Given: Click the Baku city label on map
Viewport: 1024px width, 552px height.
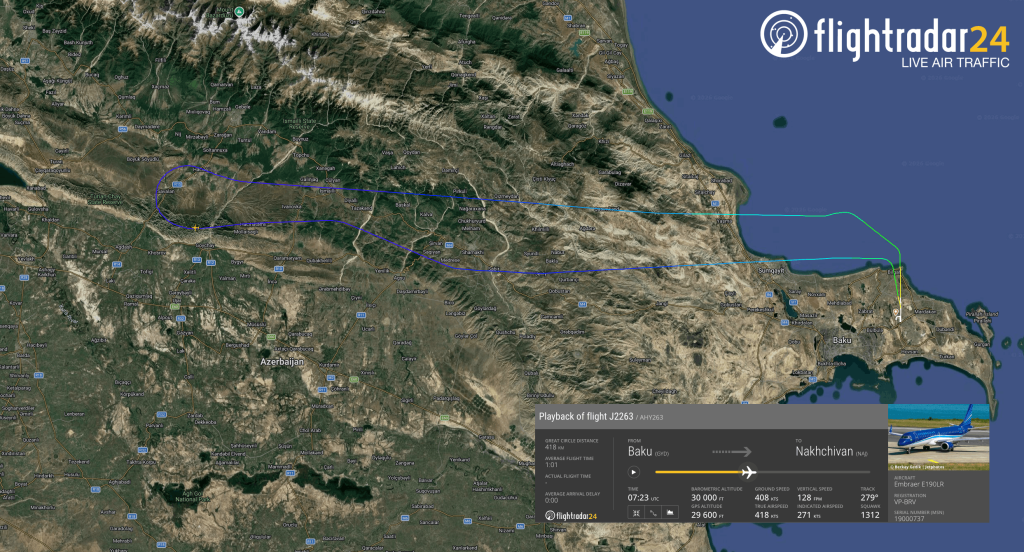Looking at the screenshot, I should [840, 341].
